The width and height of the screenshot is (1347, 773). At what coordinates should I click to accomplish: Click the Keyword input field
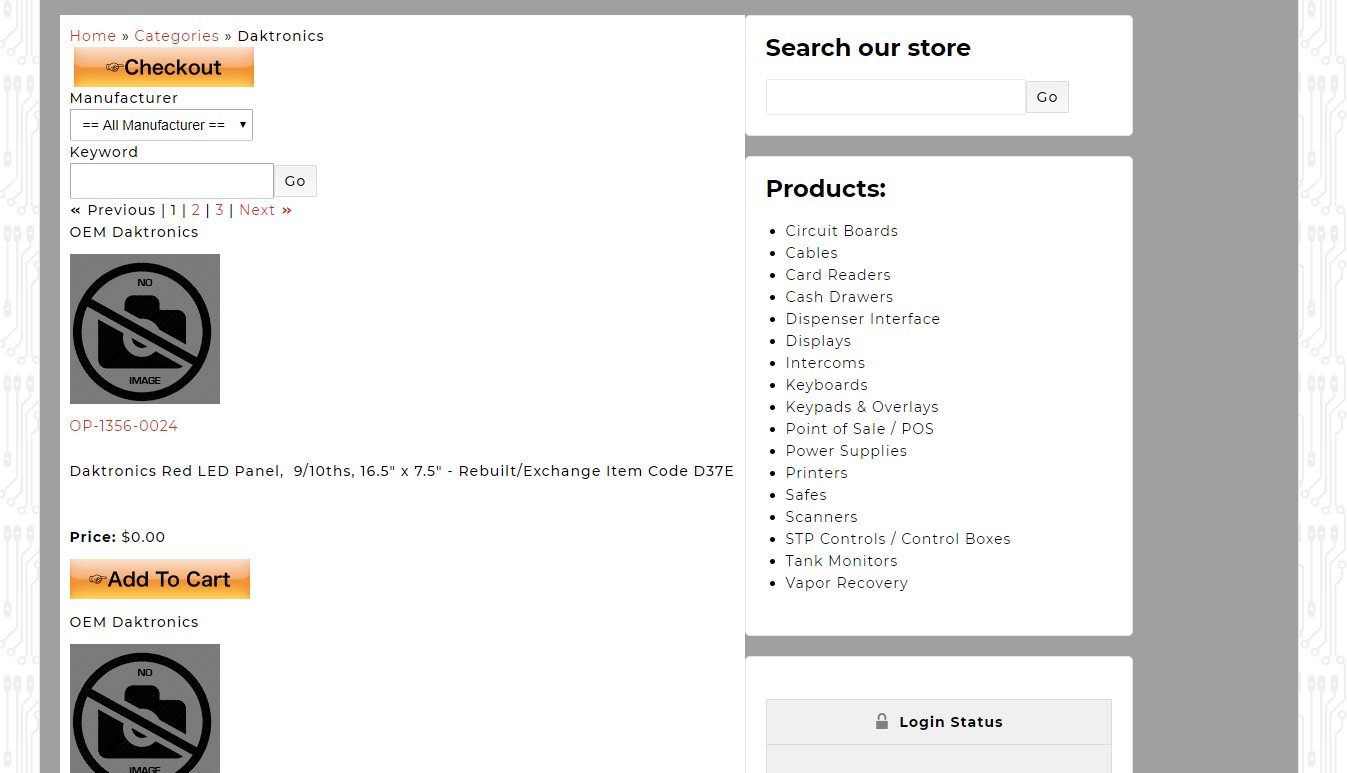tap(171, 181)
